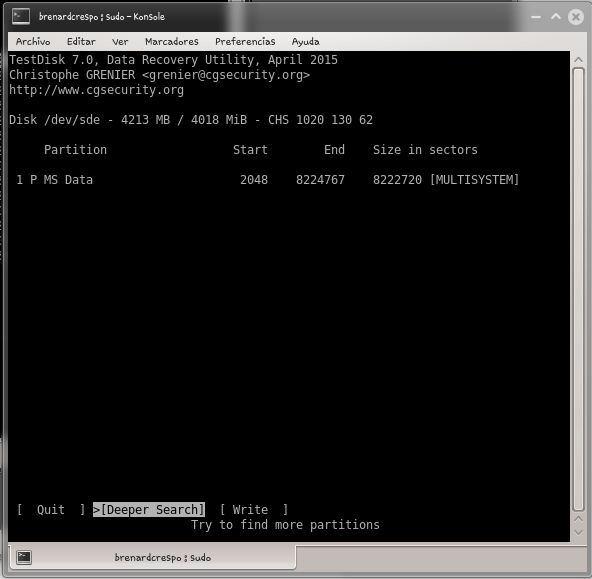Click the Deeper Search option
592x579 pixels.
(x=149, y=510)
